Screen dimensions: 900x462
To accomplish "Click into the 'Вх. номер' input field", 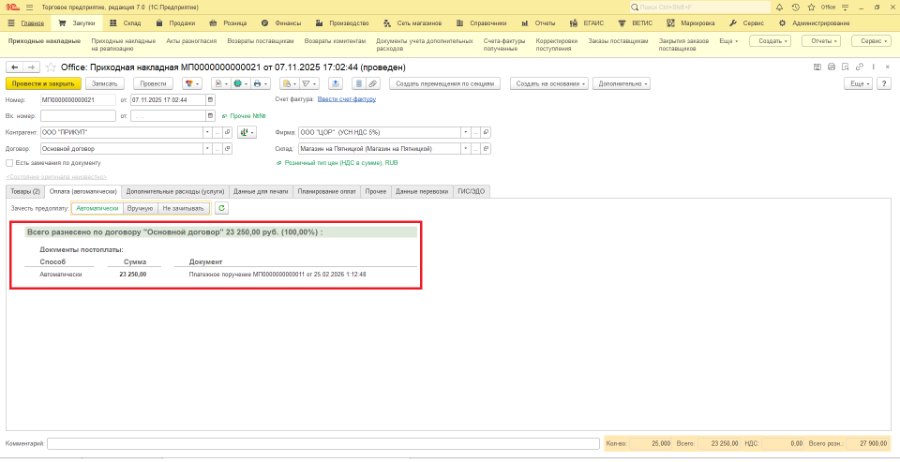I will [x=78, y=115].
